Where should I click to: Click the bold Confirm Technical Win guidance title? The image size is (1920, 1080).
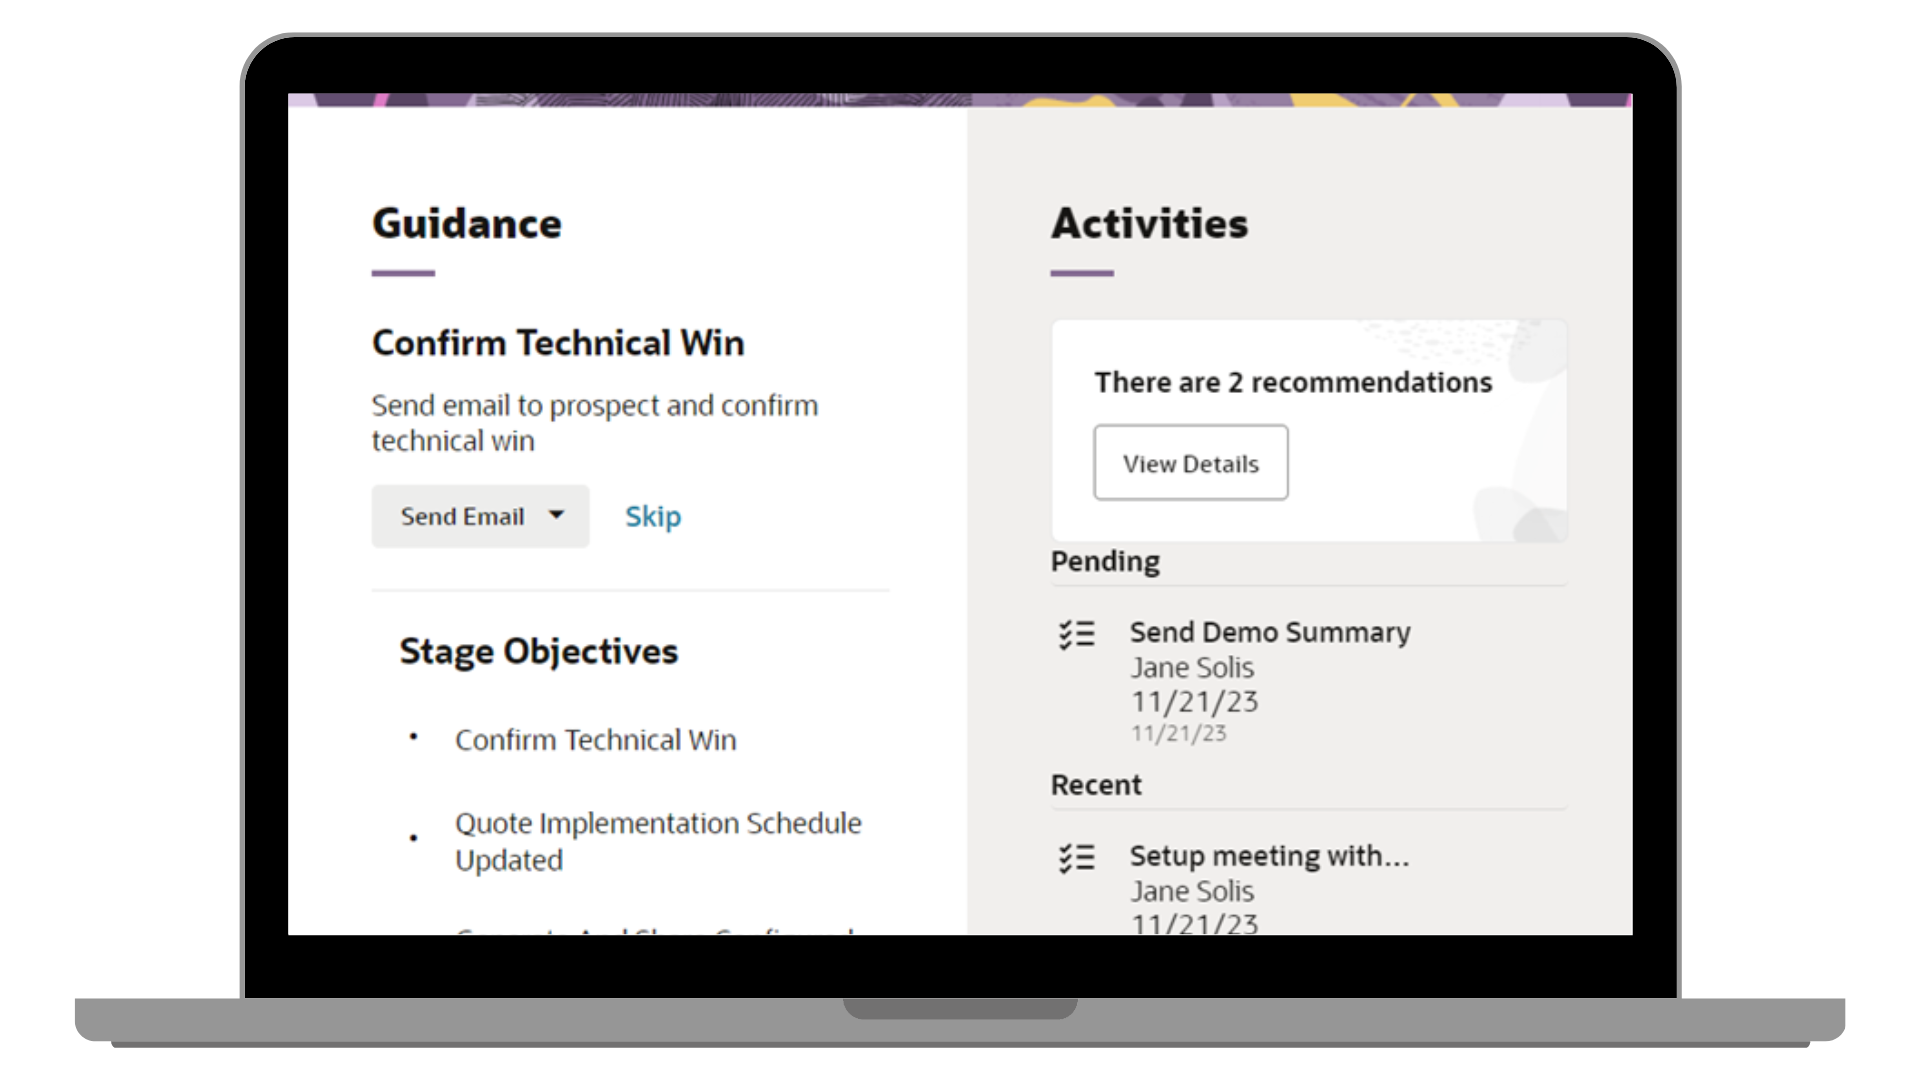click(x=558, y=343)
